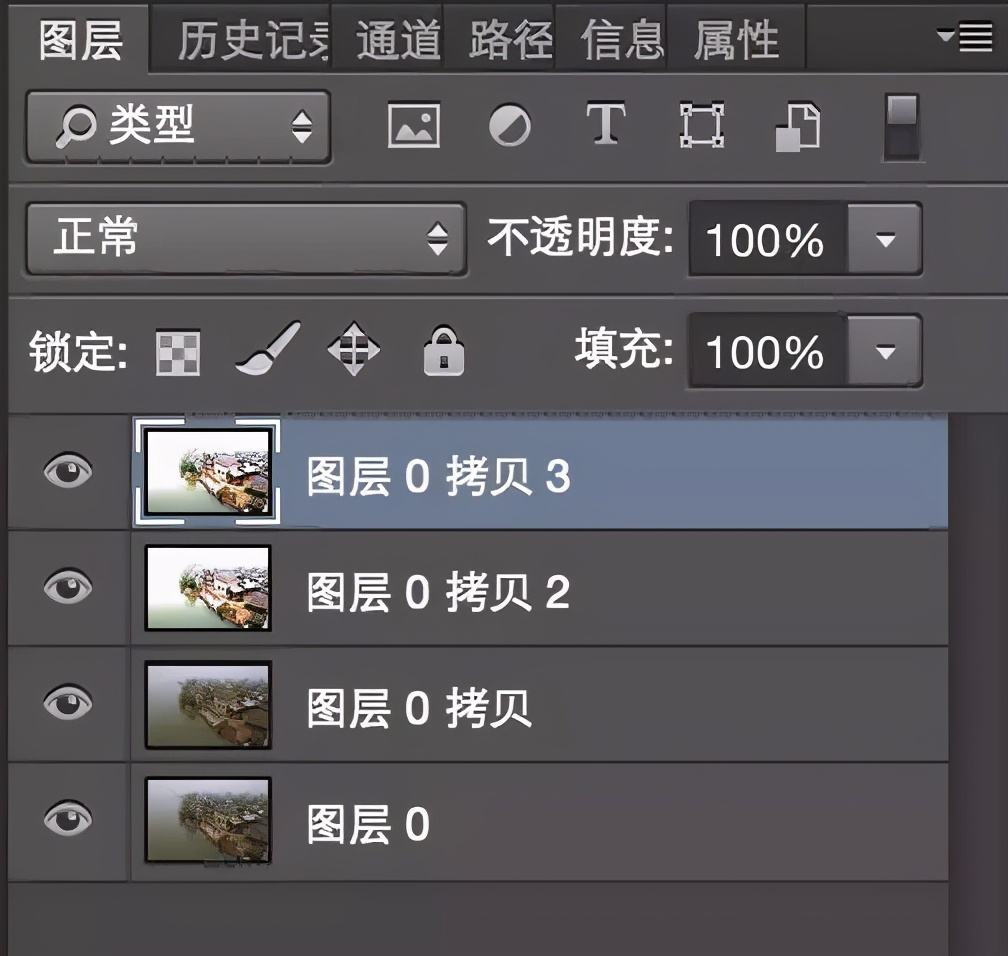The width and height of the screenshot is (1008, 956).
Task: Toggle layer filtering switch on/off
Action: point(902,127)
